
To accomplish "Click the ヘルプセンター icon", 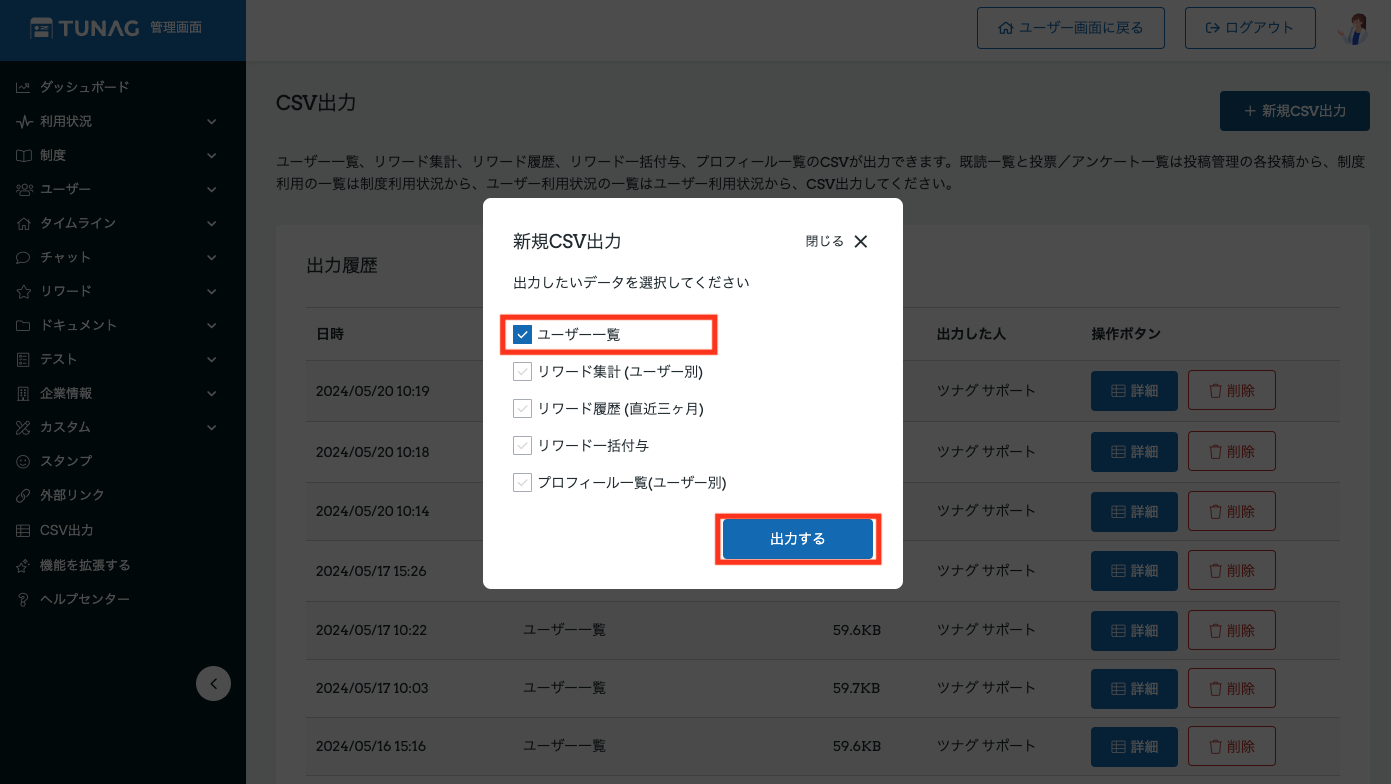I will click(x=23, y=600).
